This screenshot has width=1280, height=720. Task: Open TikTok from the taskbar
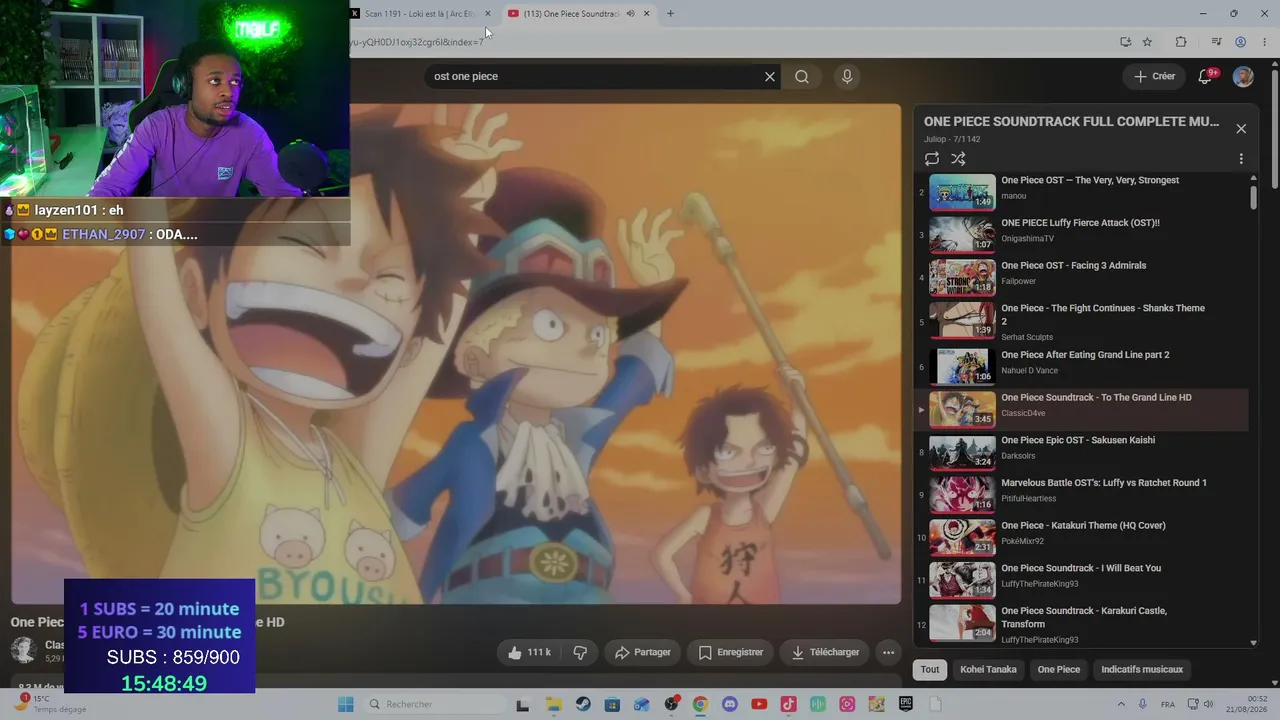coord(788,704)
